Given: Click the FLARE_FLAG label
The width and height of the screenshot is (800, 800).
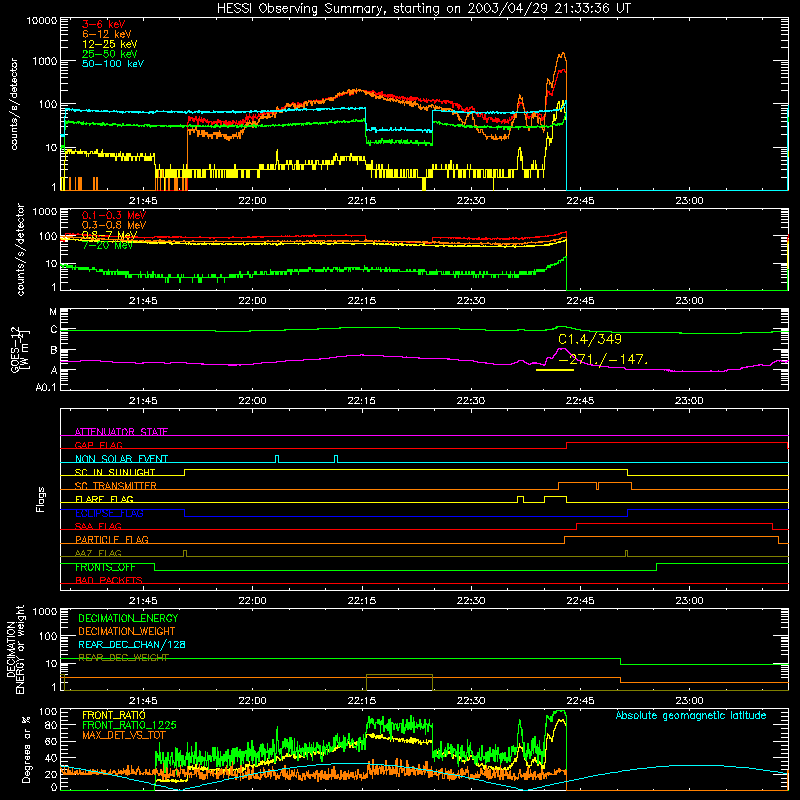Looking at the screenshot, I should [x=104, y=499].
